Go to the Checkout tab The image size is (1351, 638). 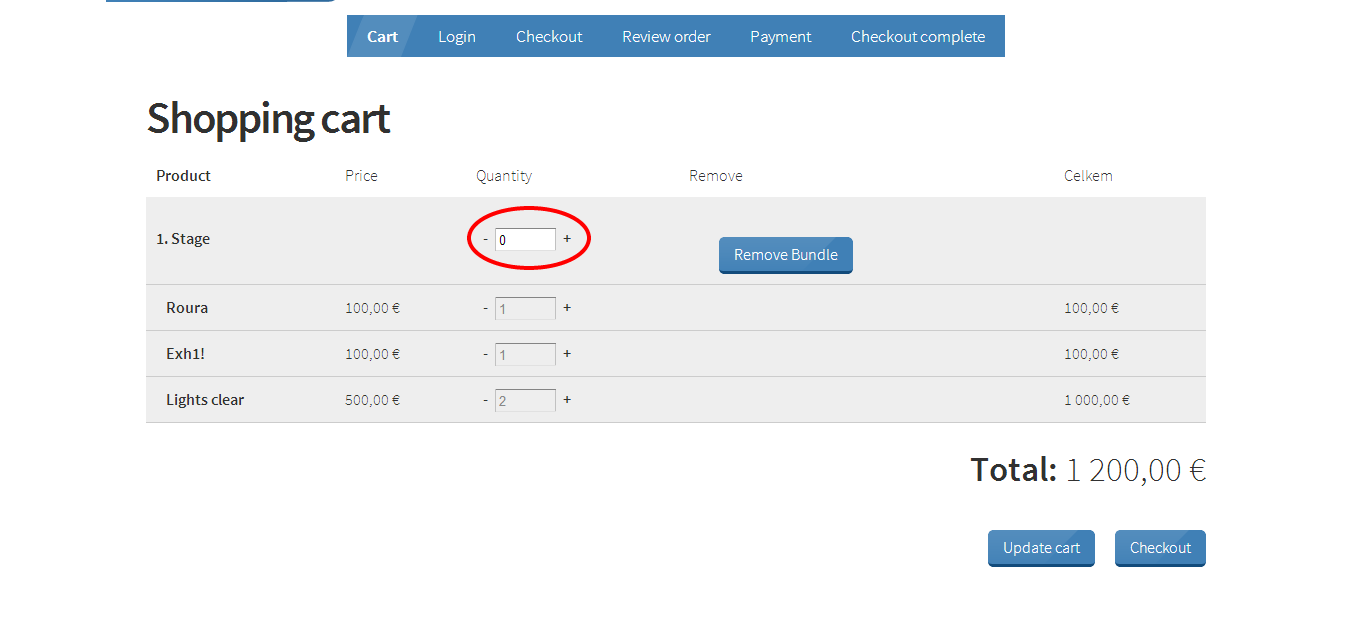[x=549, y=36]
